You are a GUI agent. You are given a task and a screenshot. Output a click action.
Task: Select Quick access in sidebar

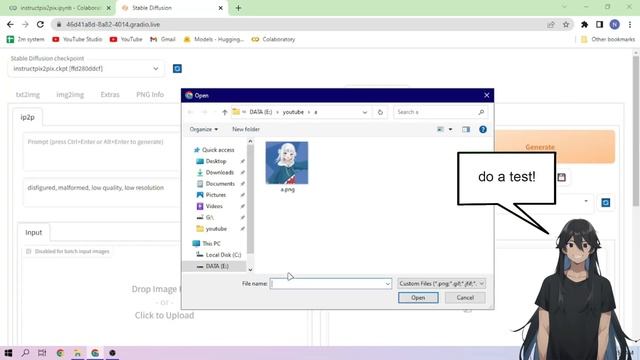click(x=214, y=150)
